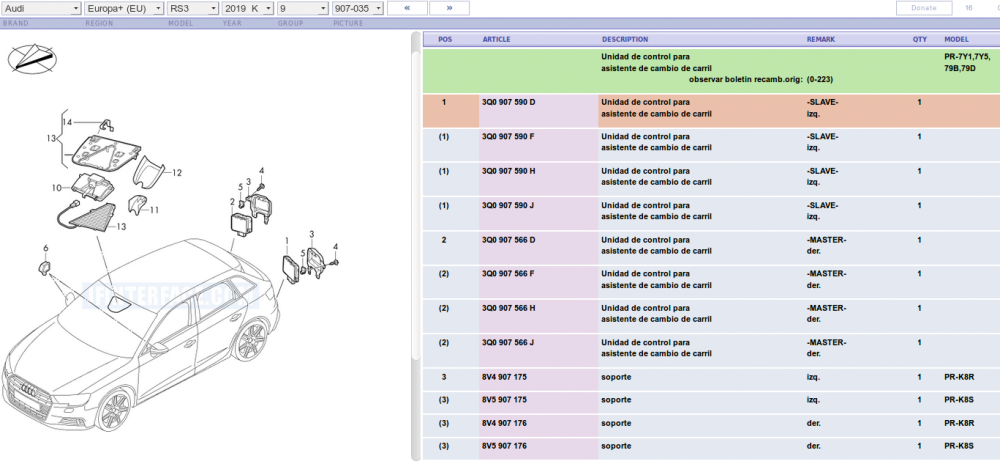The width and height of the screenshot is (1000, 464).
Task: Click PR-K8R model in 8V4 907 175 row
Action: pyautogui.click(x=959, y=377)
